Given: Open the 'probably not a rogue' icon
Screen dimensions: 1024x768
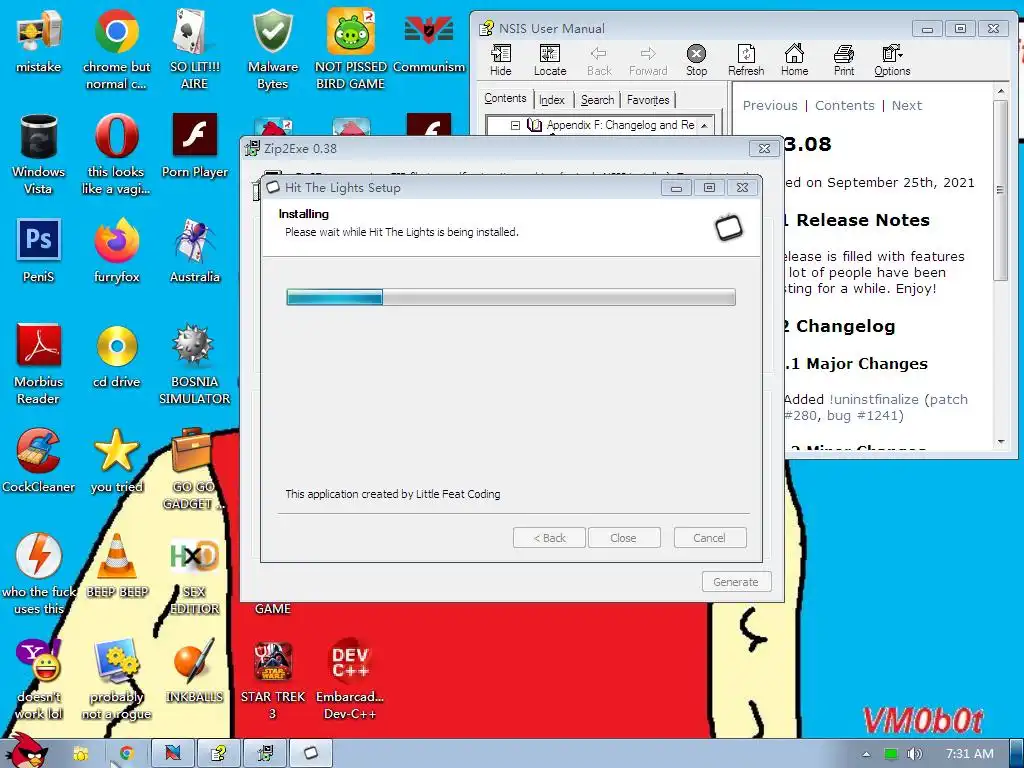Looking at the screenshot, I should click(x=116, y=679).
